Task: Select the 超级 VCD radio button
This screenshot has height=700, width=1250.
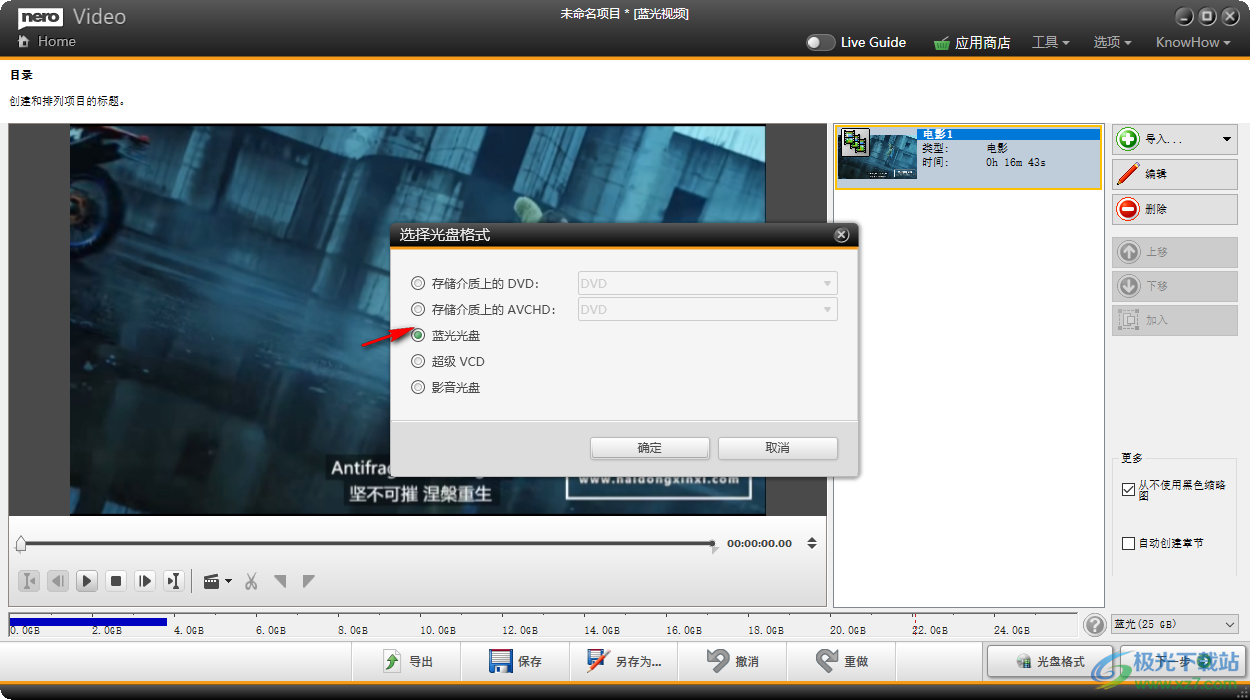Action: [x=418, y=361]
